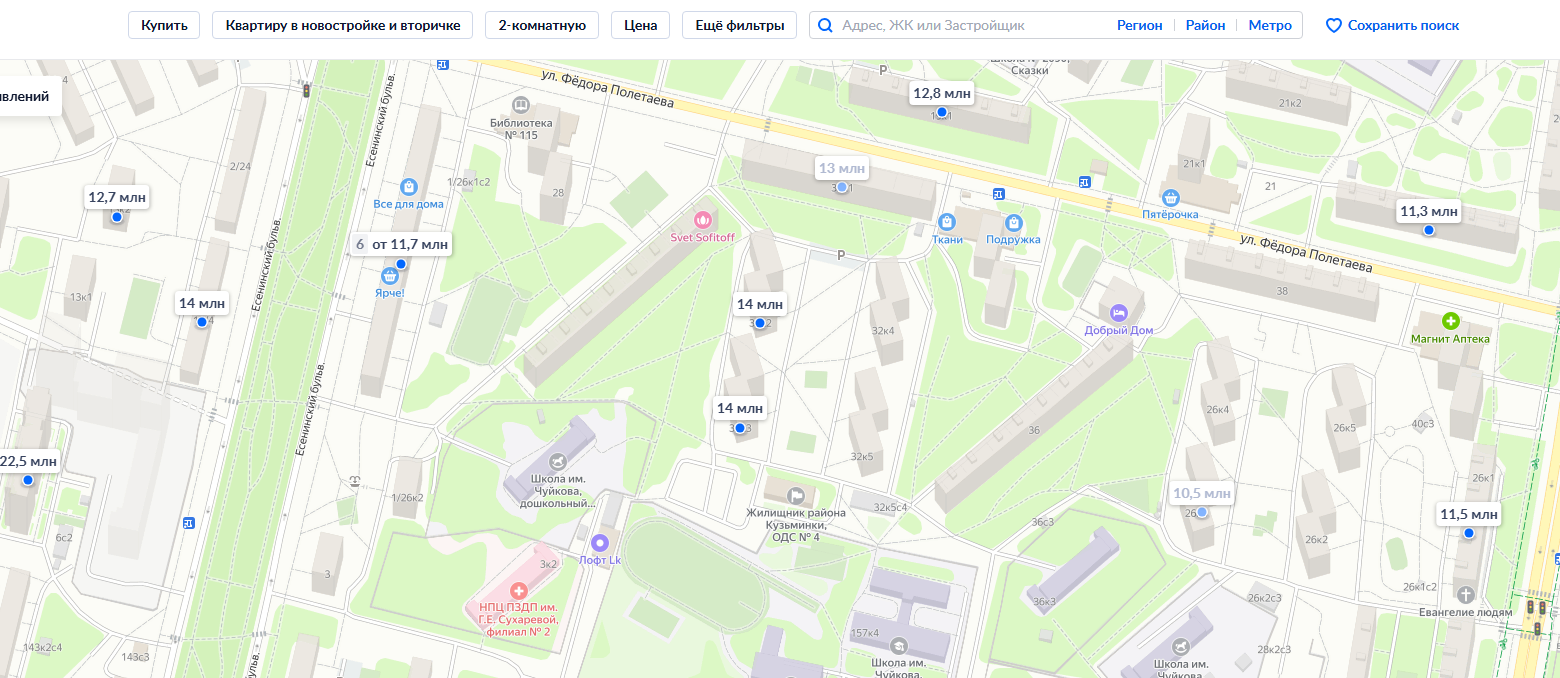Click the Лофт Lk purple circle icon
This screenshot has width=1560, height=678.
coord(600,543)
